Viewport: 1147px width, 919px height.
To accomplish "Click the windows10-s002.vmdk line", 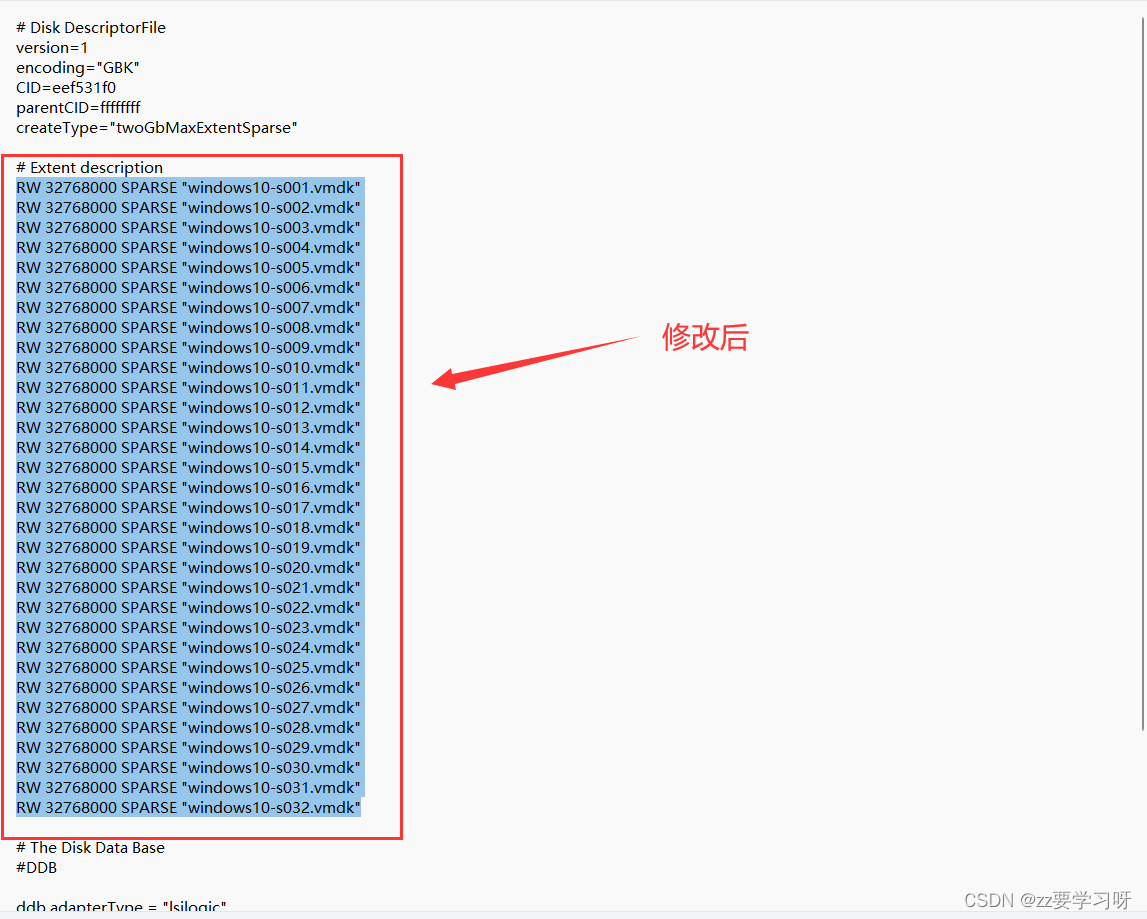I will (x=189, y=208).
